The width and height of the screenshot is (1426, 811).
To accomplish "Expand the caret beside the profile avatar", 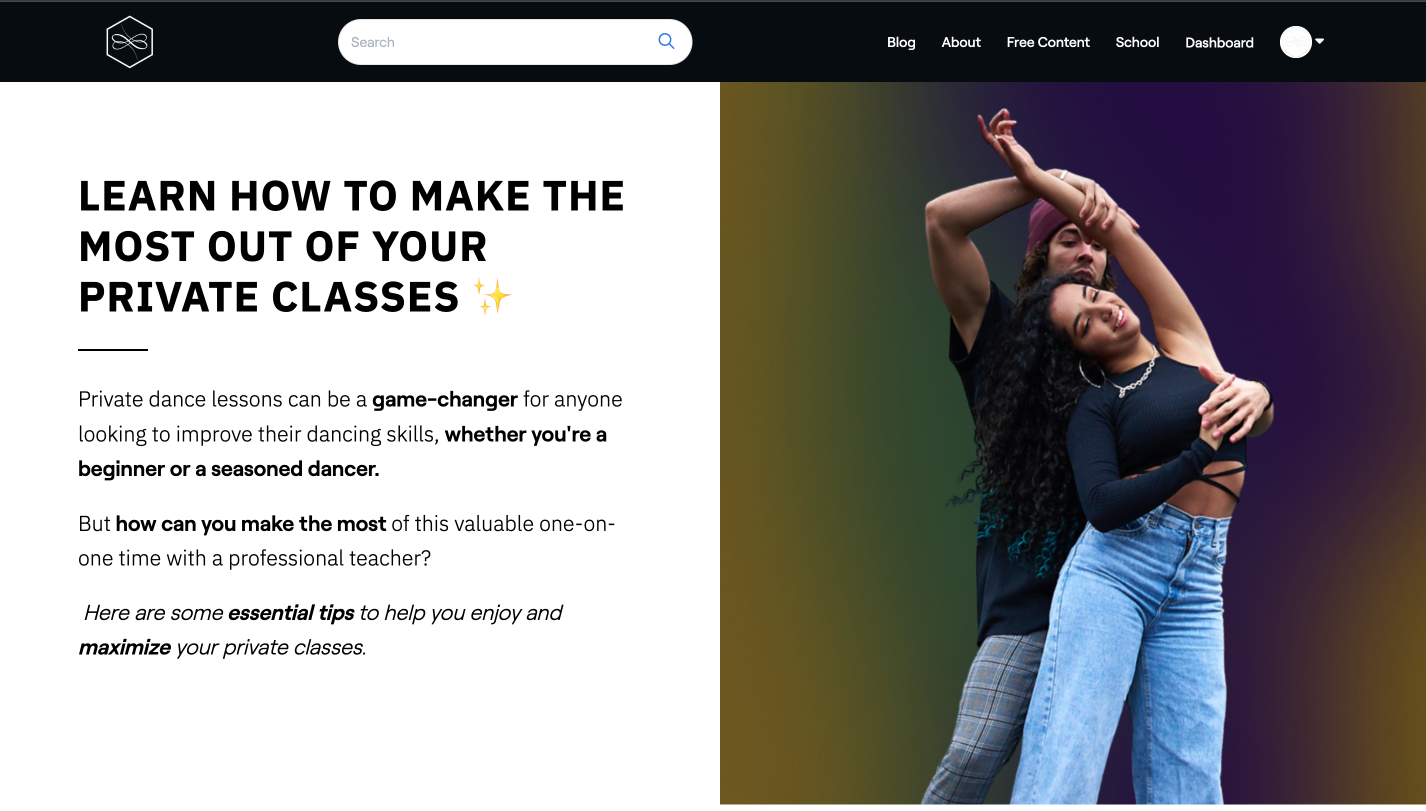I will click(1320, 41).
